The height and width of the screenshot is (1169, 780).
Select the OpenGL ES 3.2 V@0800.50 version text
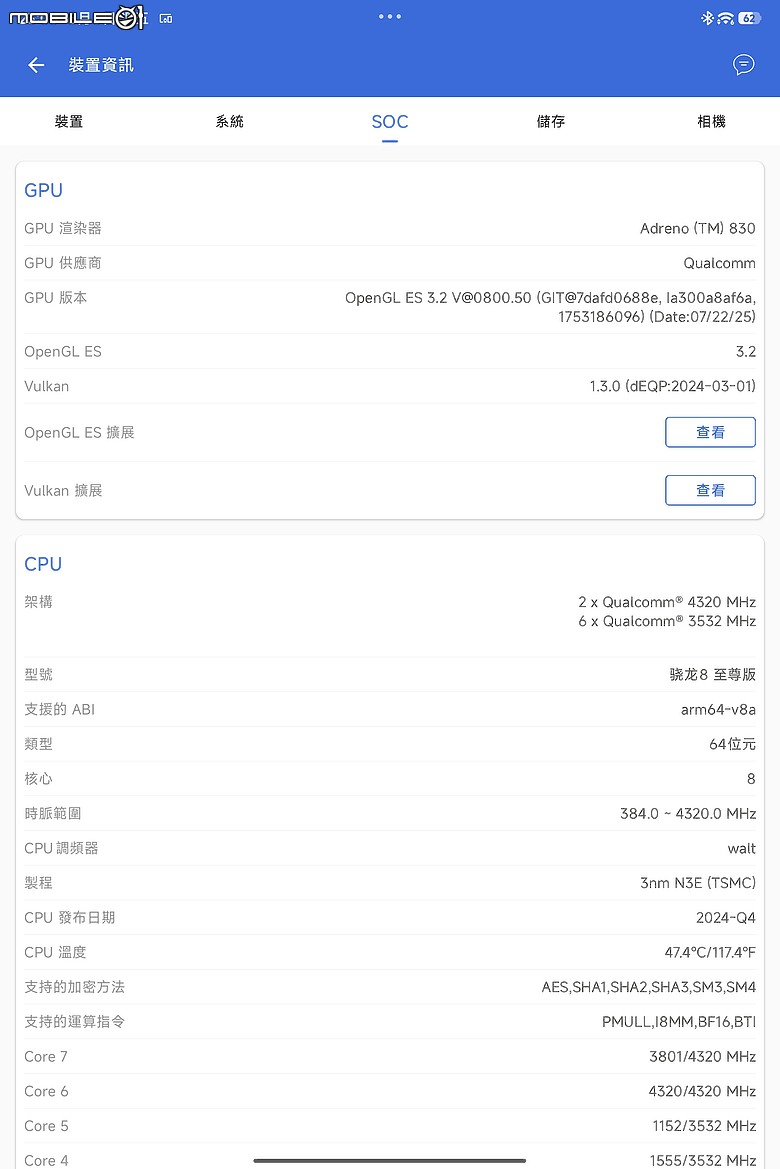pyautogui.click(x=550, y=307)
